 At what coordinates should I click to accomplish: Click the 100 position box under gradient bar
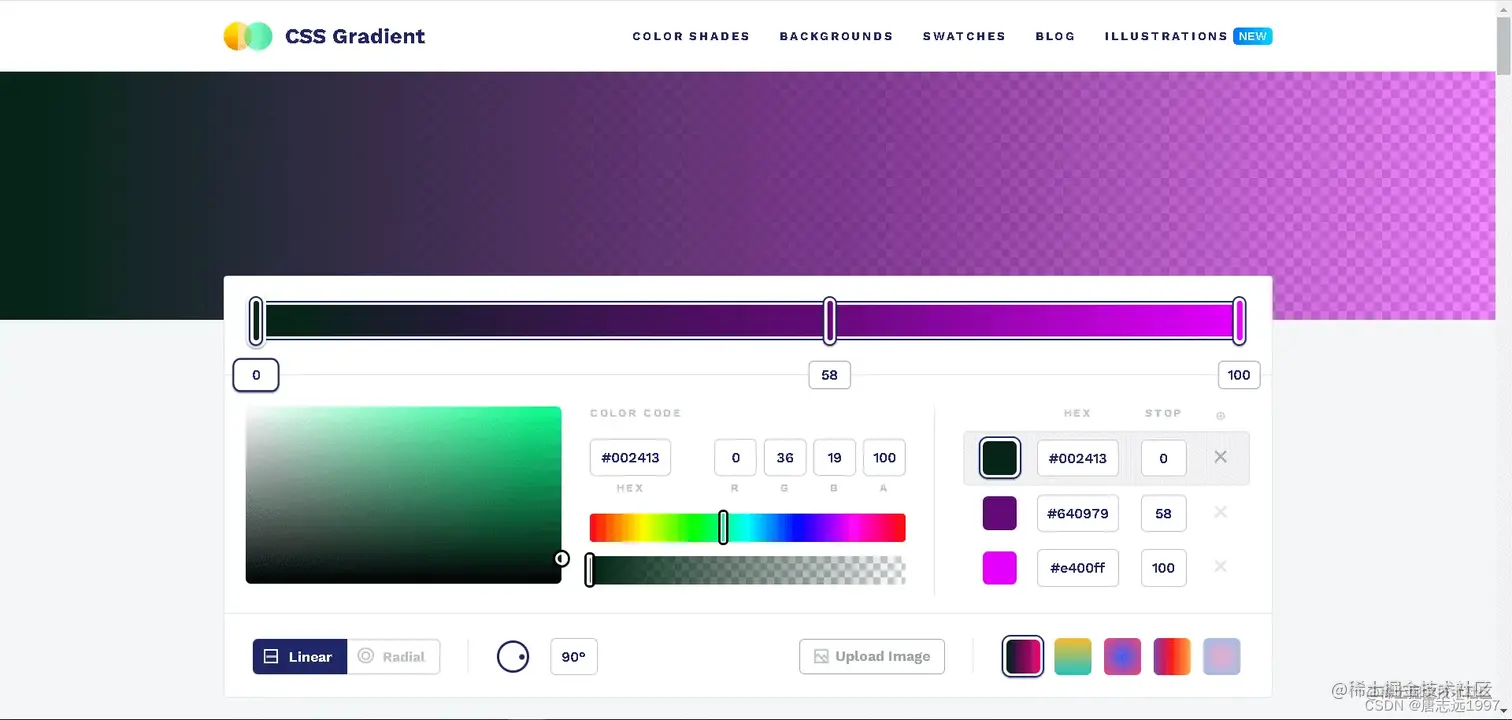coord(1239,375)
